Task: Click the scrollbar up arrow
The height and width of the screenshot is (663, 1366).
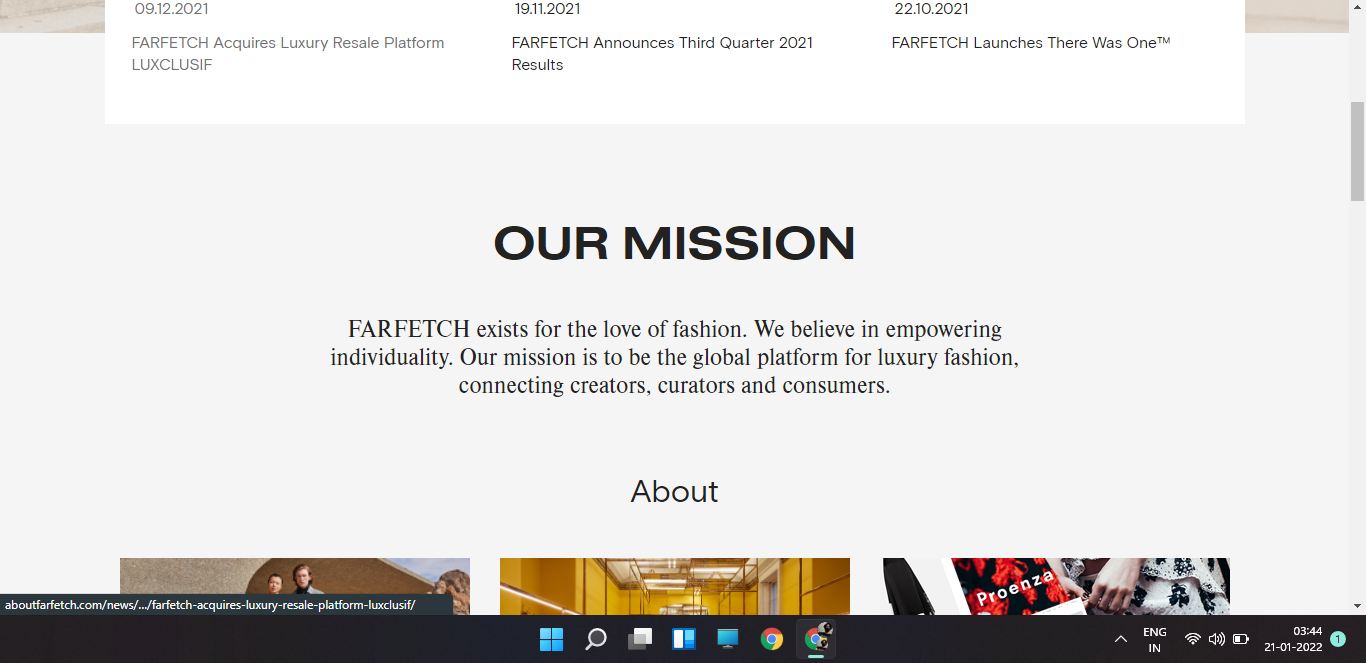Action: click(x=1359, y=8)
